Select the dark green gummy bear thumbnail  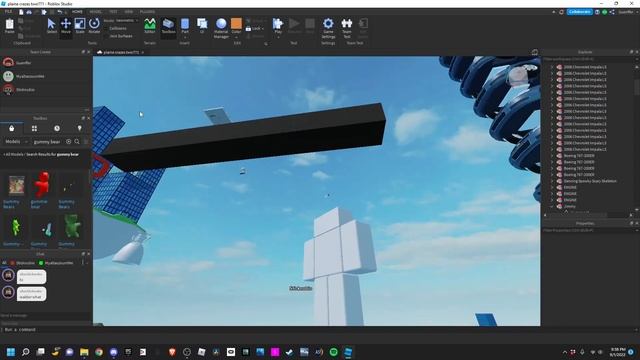(x=72, y=226)
